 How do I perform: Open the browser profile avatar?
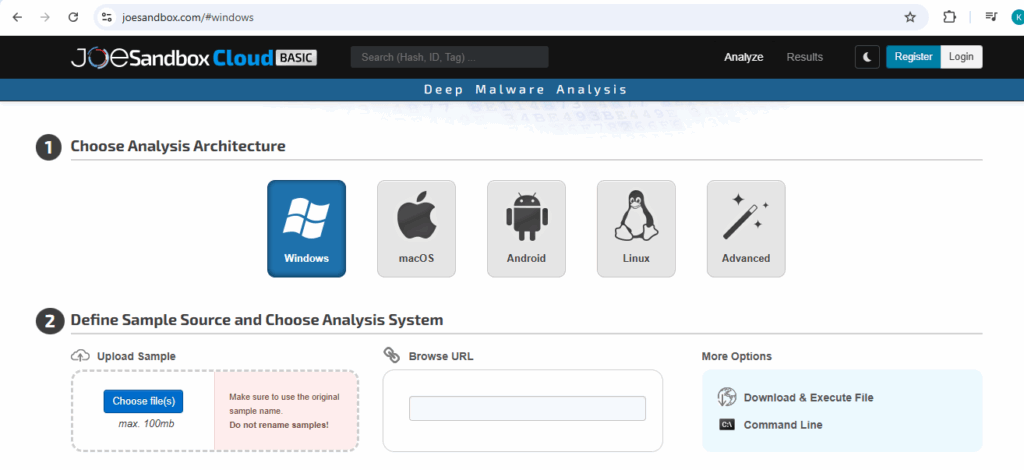[1018, 18]
